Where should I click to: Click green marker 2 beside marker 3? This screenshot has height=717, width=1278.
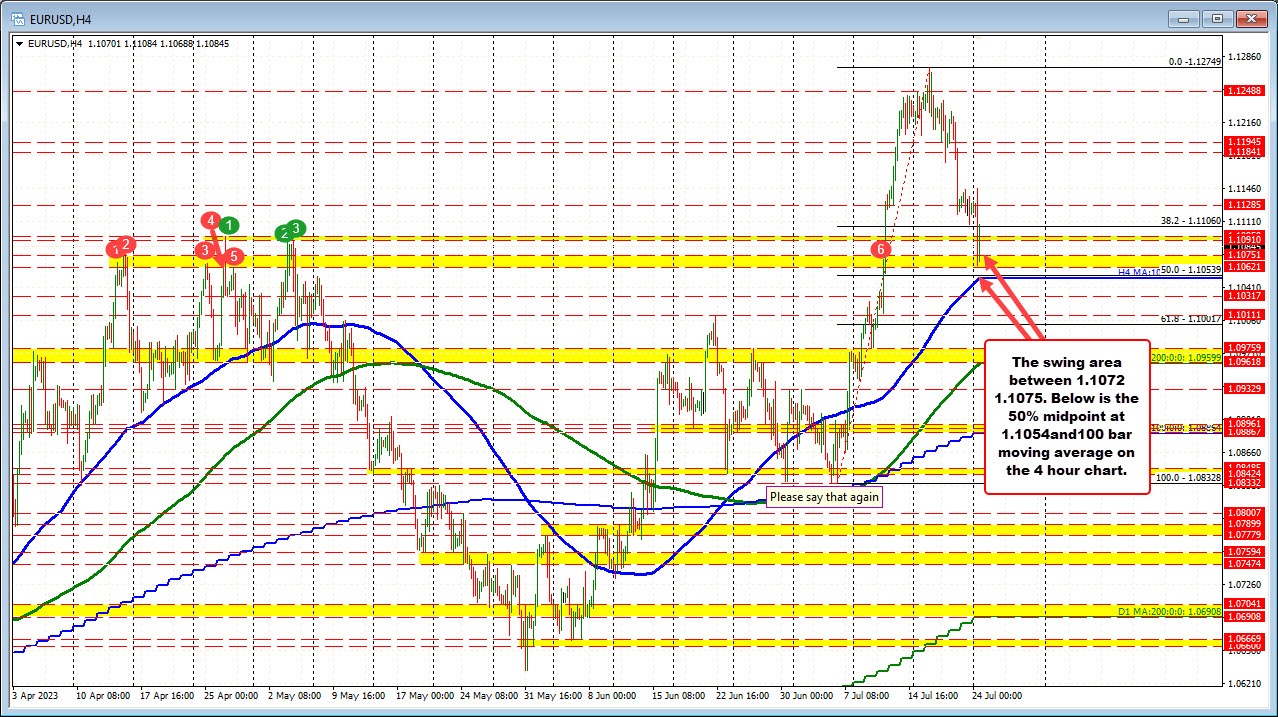283,233
